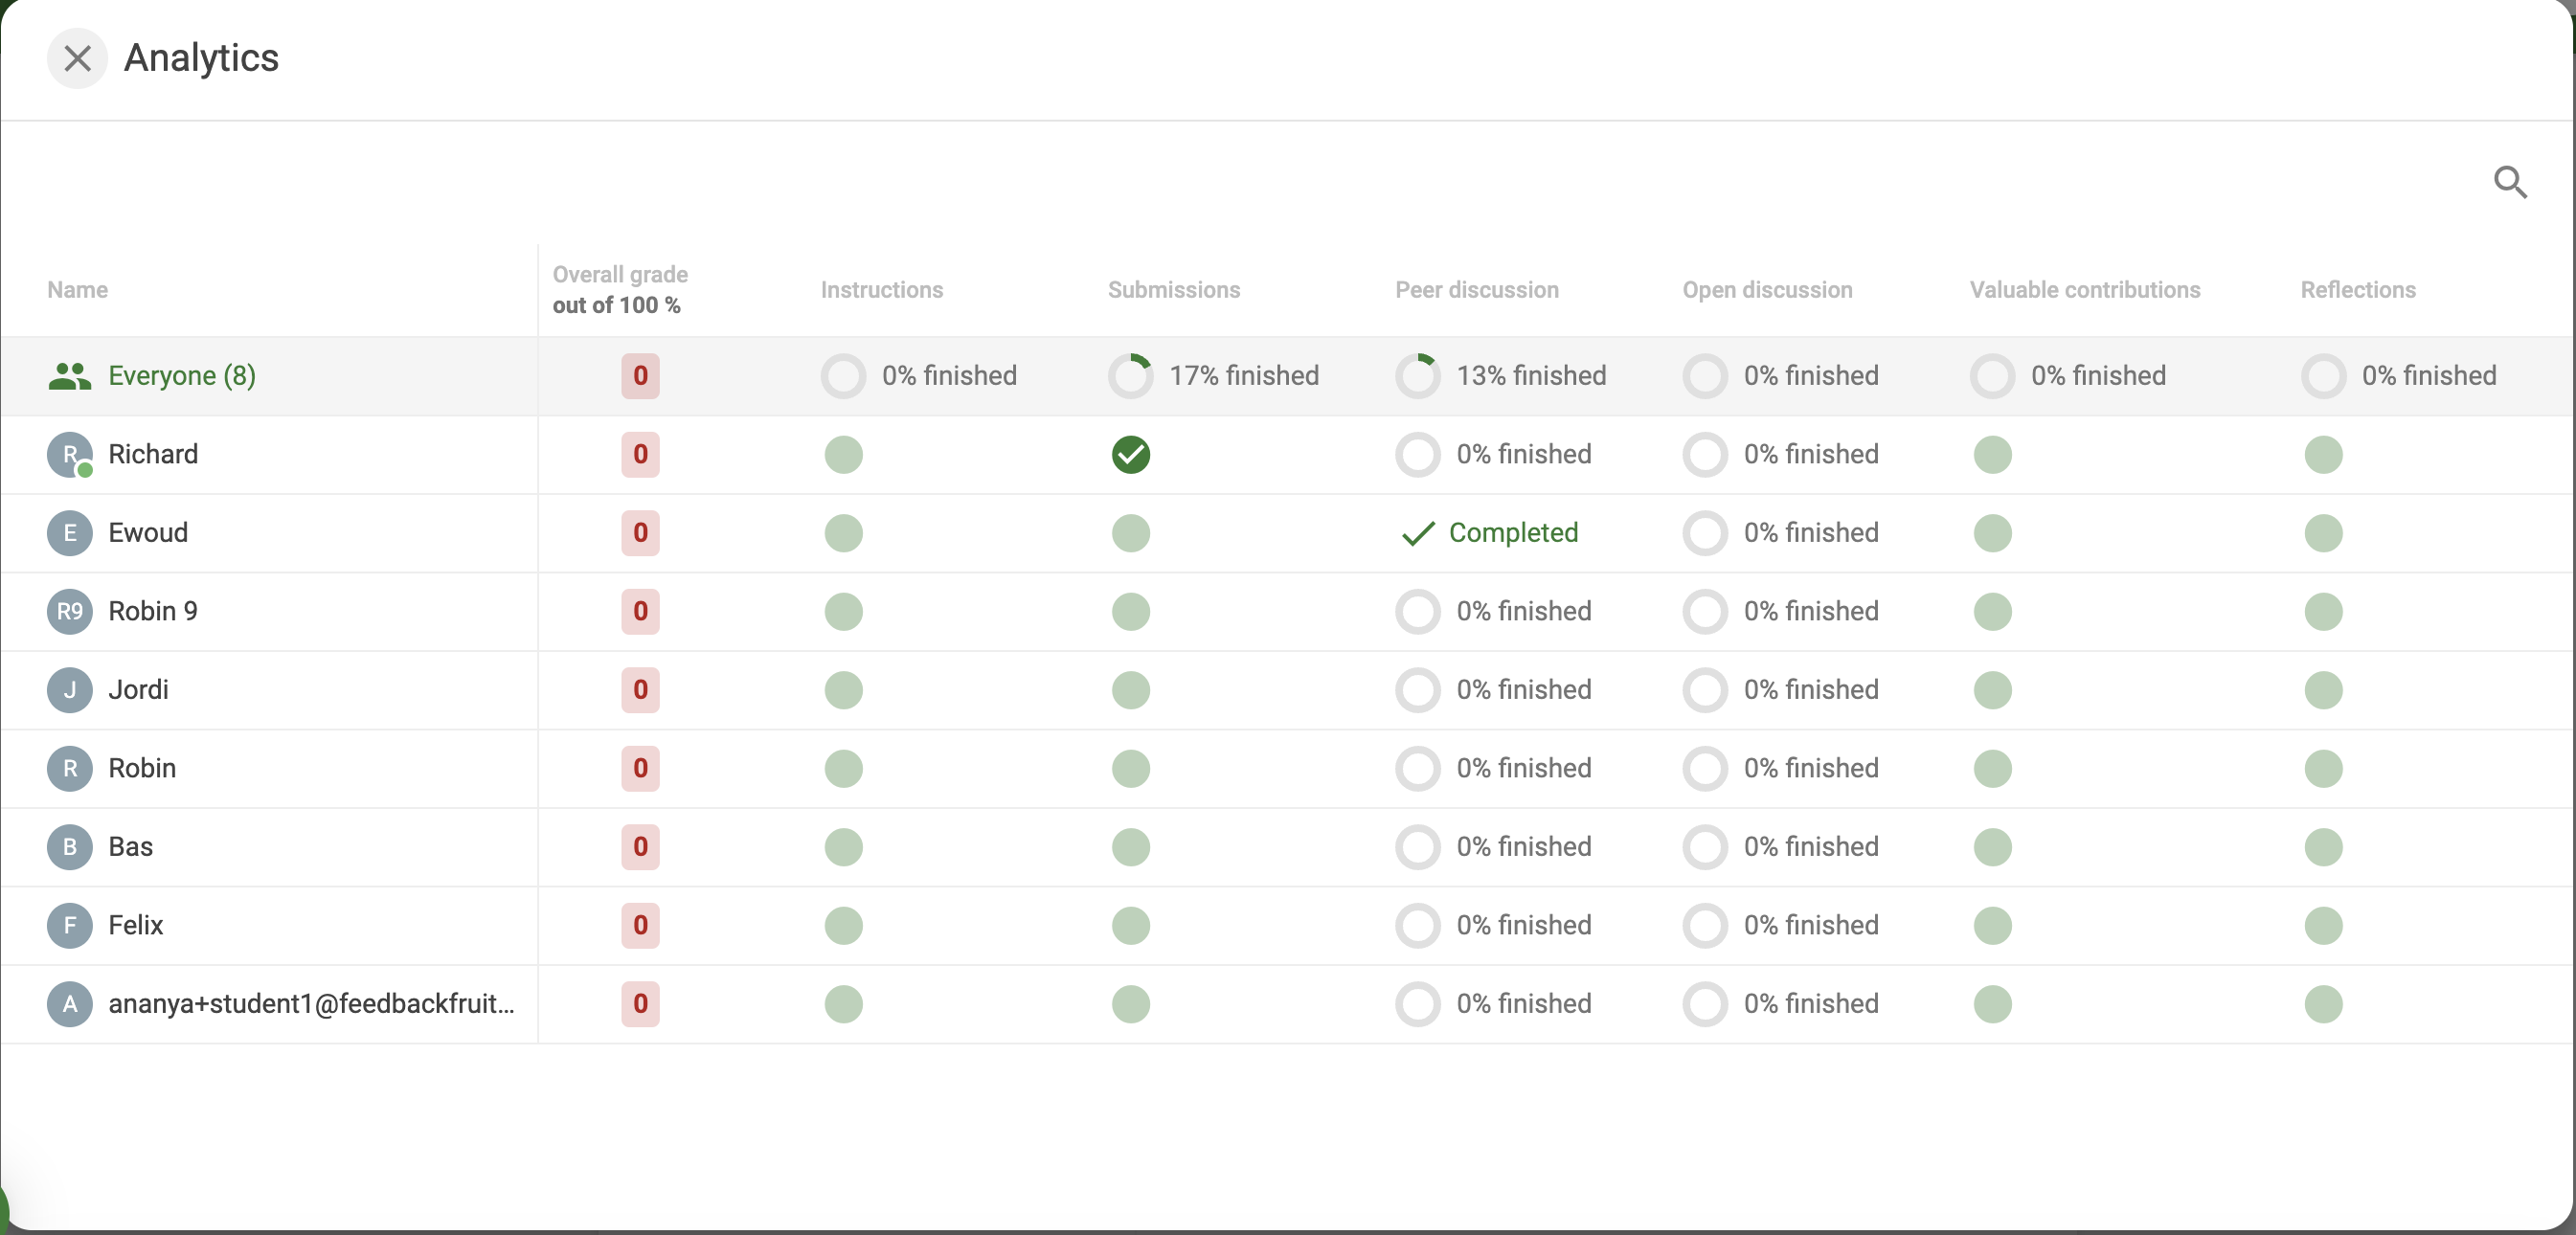Select Felix's avatar icon
Screen dimensions: 2576x1235
click(70, 925)
